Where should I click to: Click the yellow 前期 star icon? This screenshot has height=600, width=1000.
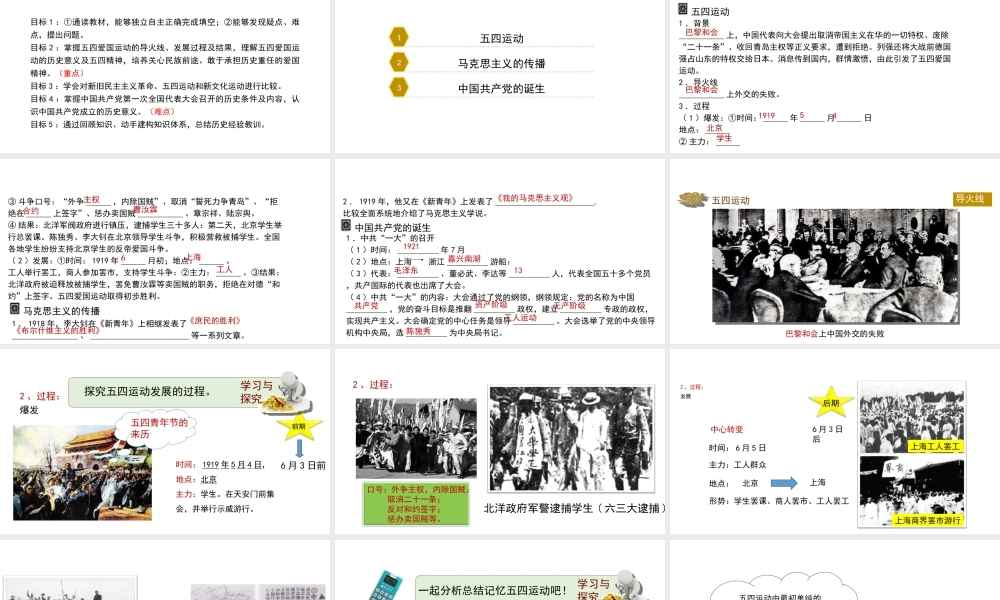(x=299, y=425)
